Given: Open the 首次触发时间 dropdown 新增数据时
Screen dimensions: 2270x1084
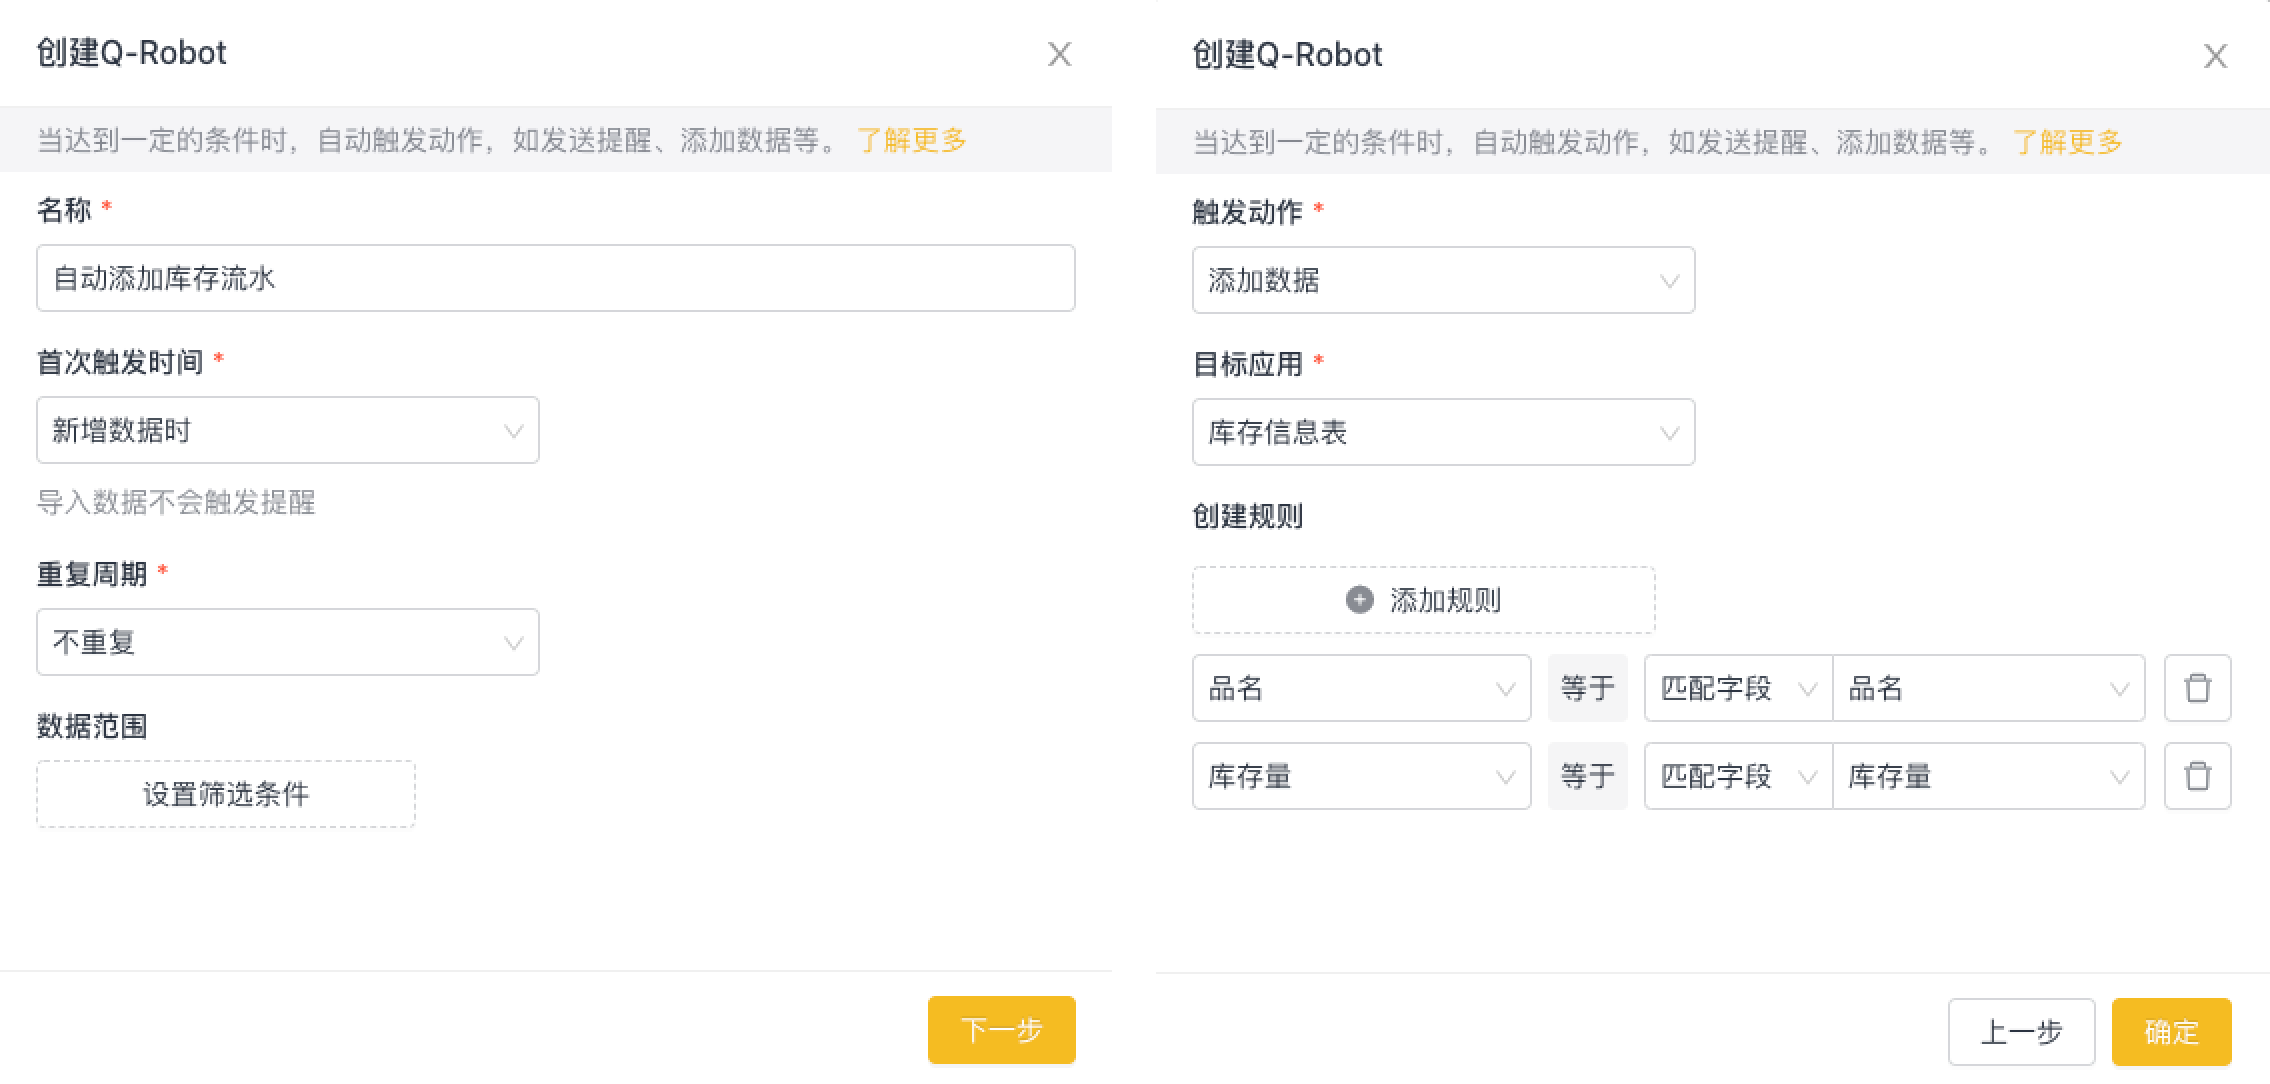Looking at the screenshot, I should coord(288,430).
